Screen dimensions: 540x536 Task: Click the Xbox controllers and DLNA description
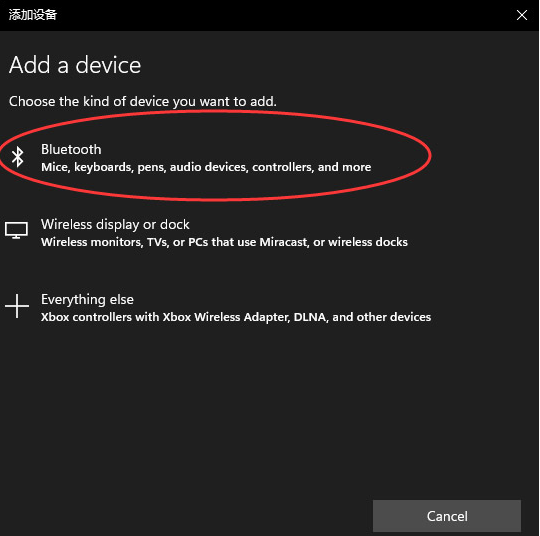(x=236, y=317)
